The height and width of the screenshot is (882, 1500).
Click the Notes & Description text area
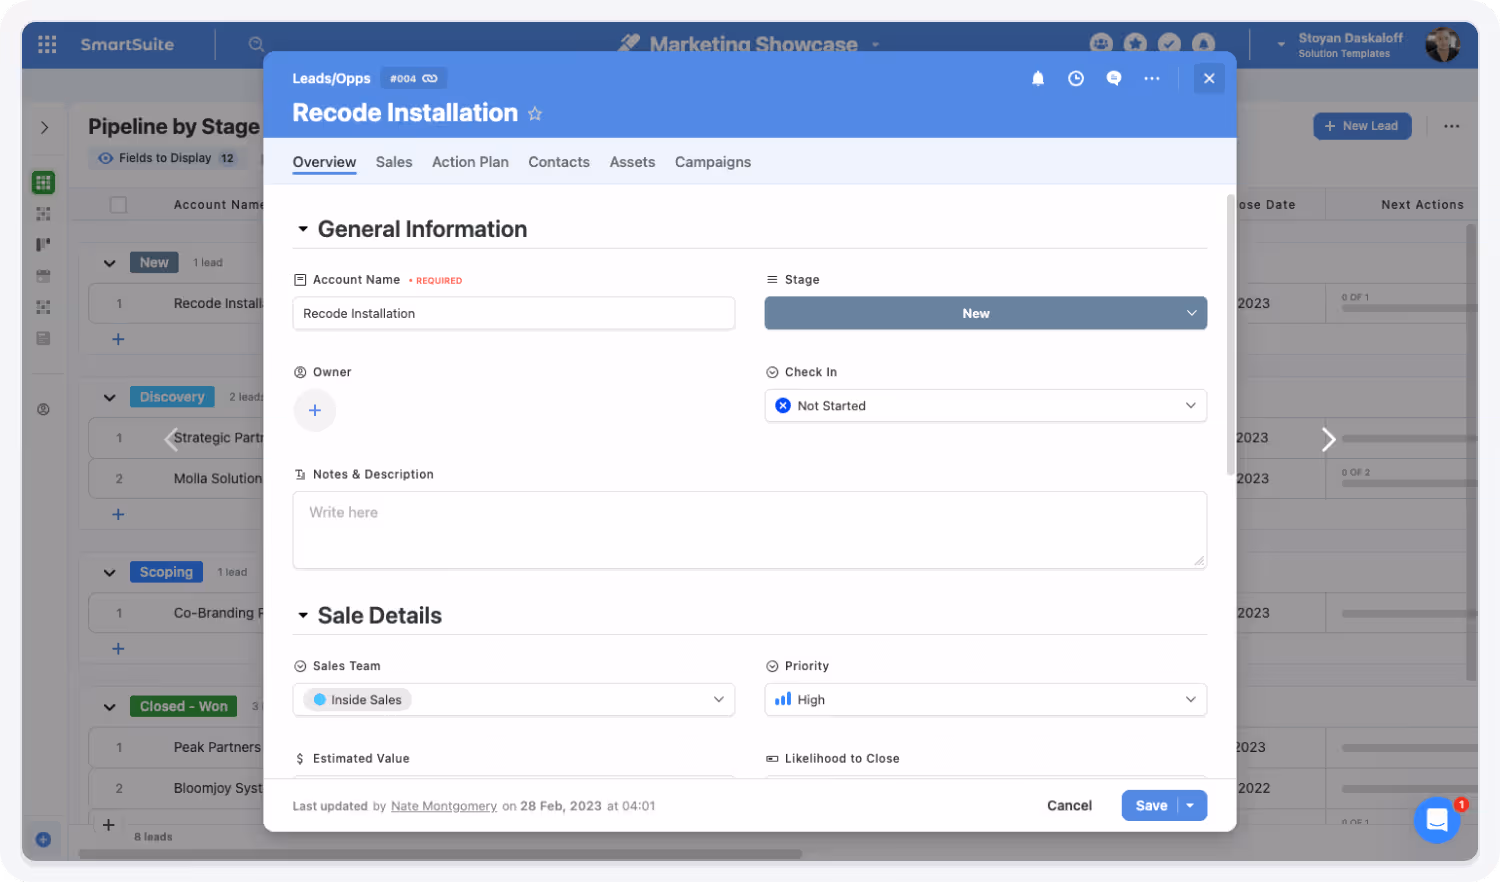tap(749, 530)
